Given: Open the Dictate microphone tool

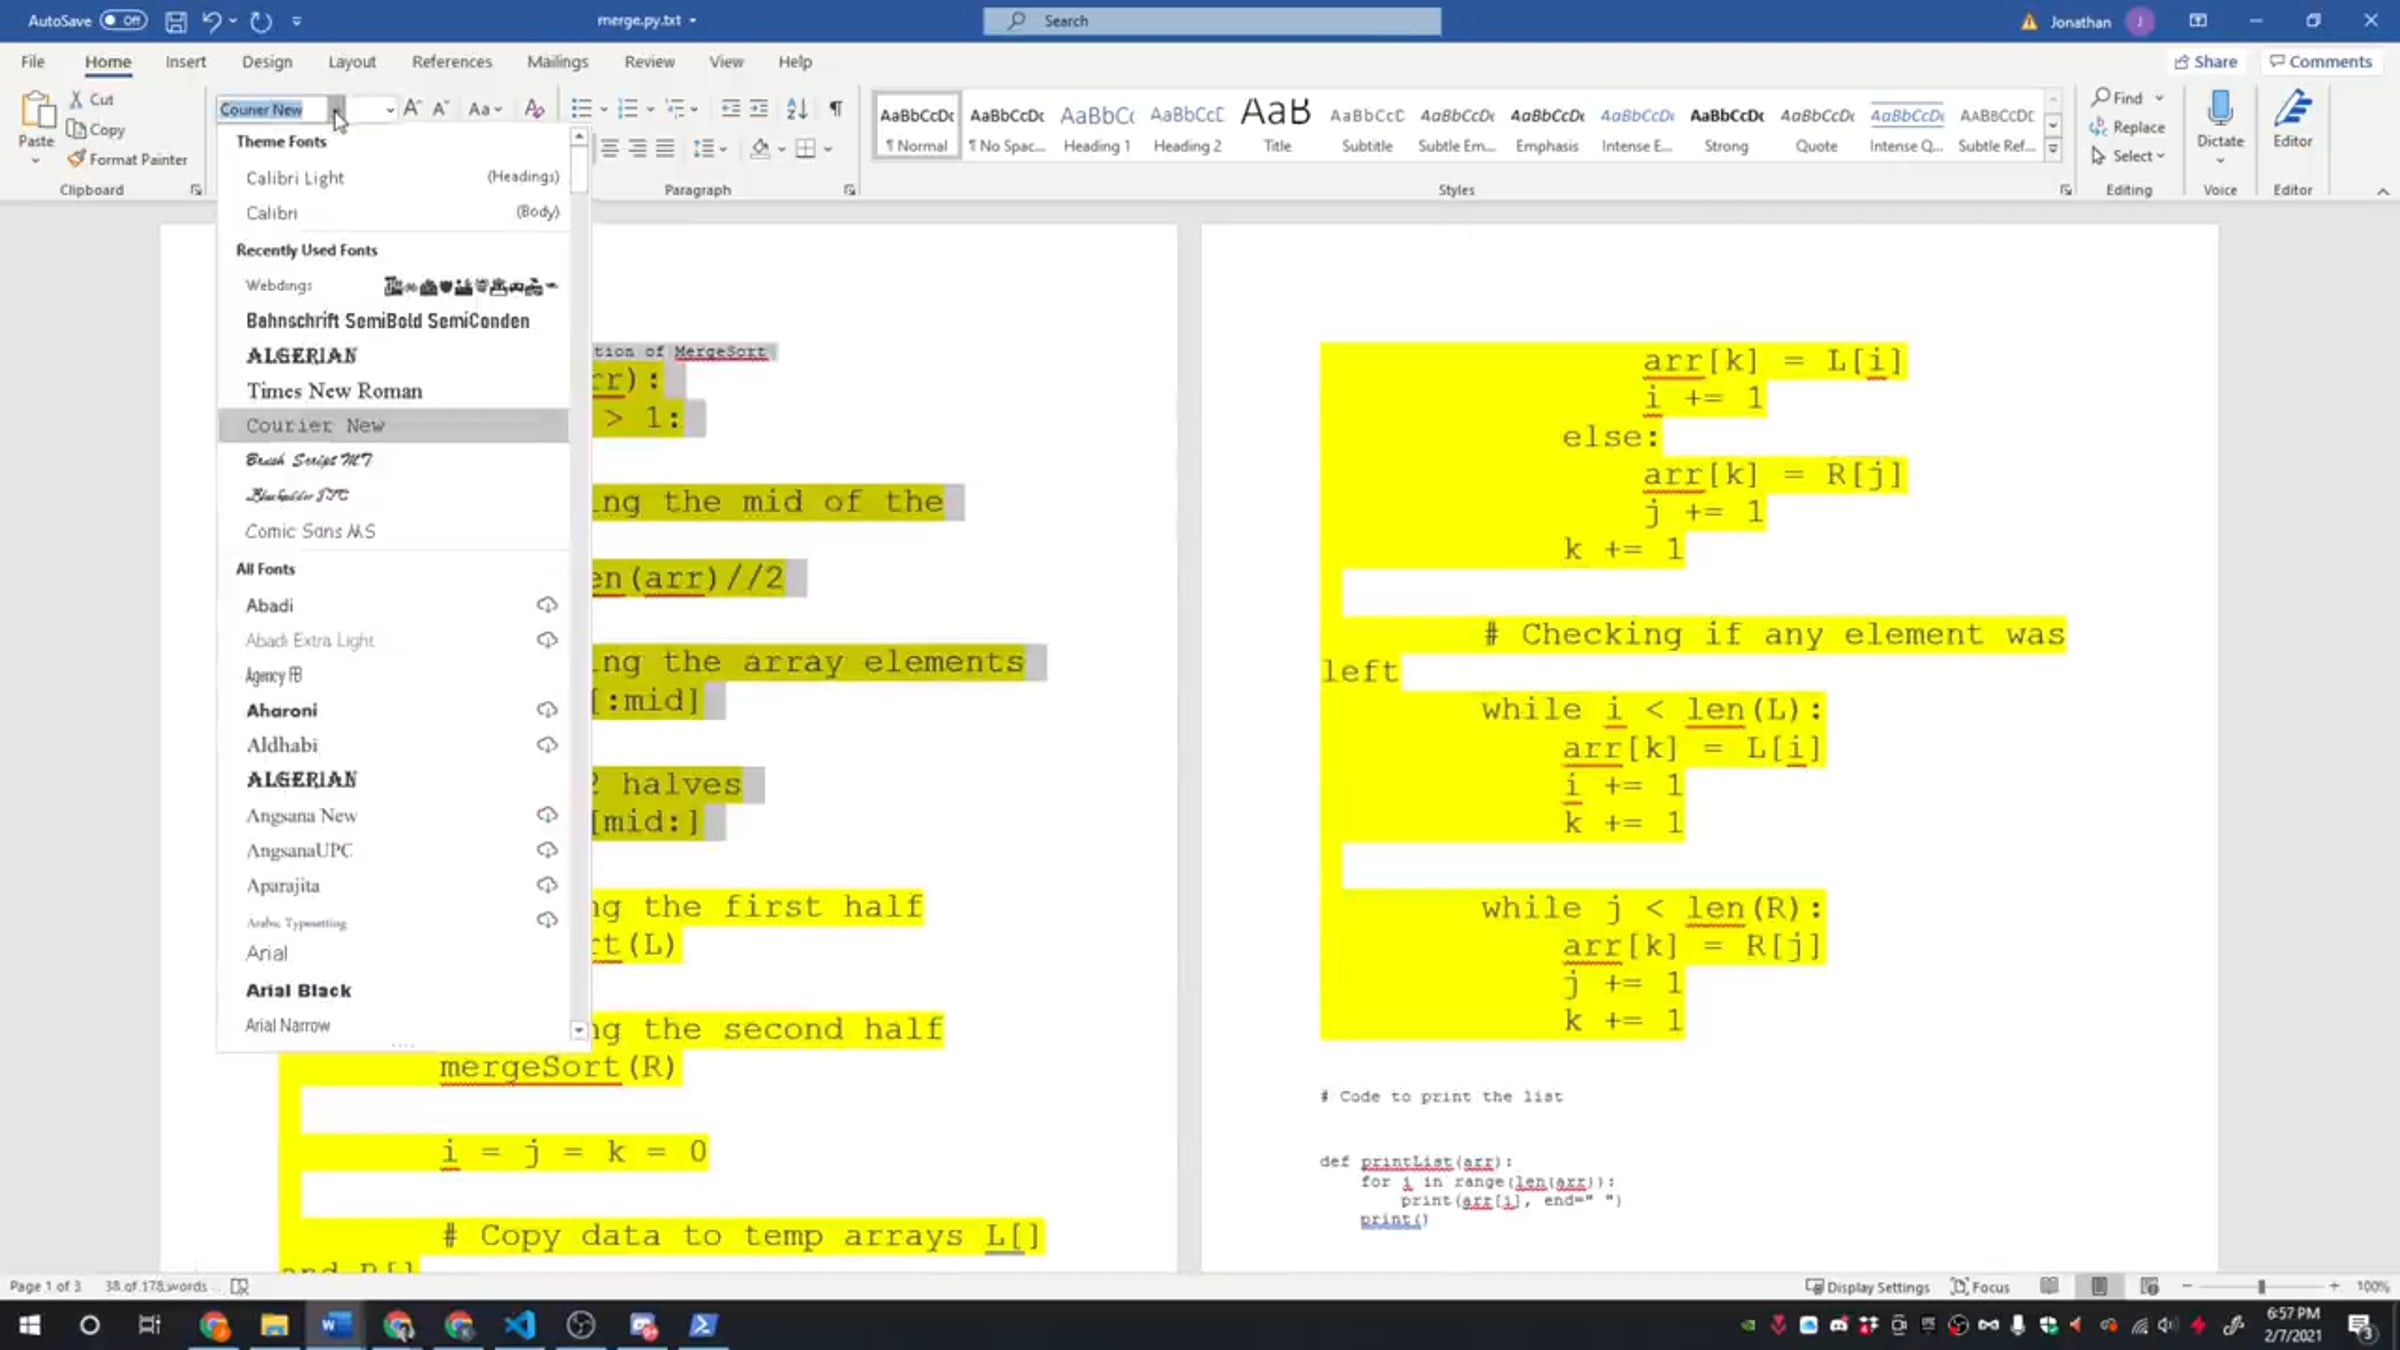Looking at the screenshot, I should point(2219,110).
